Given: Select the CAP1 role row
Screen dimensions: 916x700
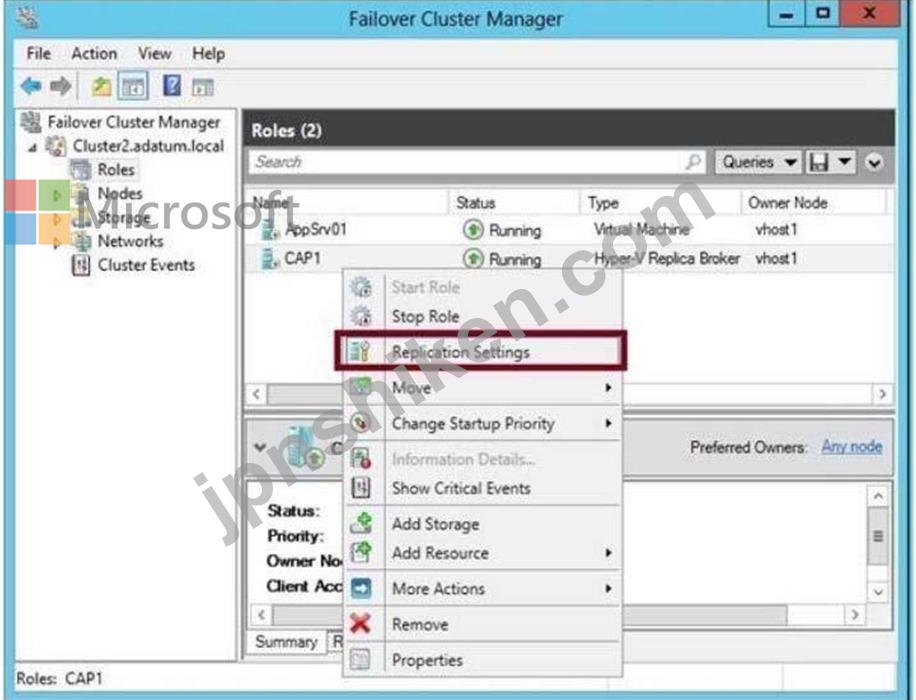Looking at the screenshot, I should point(569,258).
